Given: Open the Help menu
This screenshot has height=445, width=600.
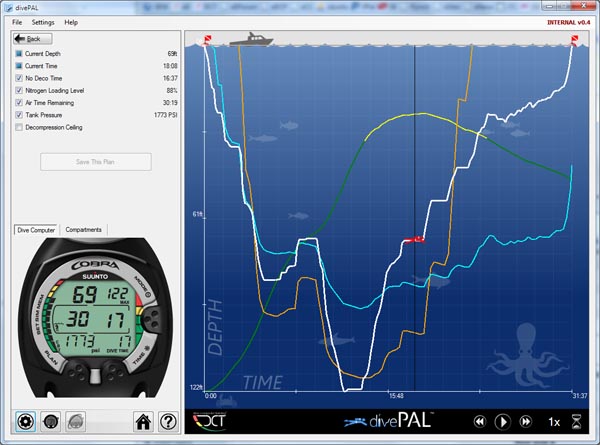Looking at the screenshot, I should [x=71, y=22].
